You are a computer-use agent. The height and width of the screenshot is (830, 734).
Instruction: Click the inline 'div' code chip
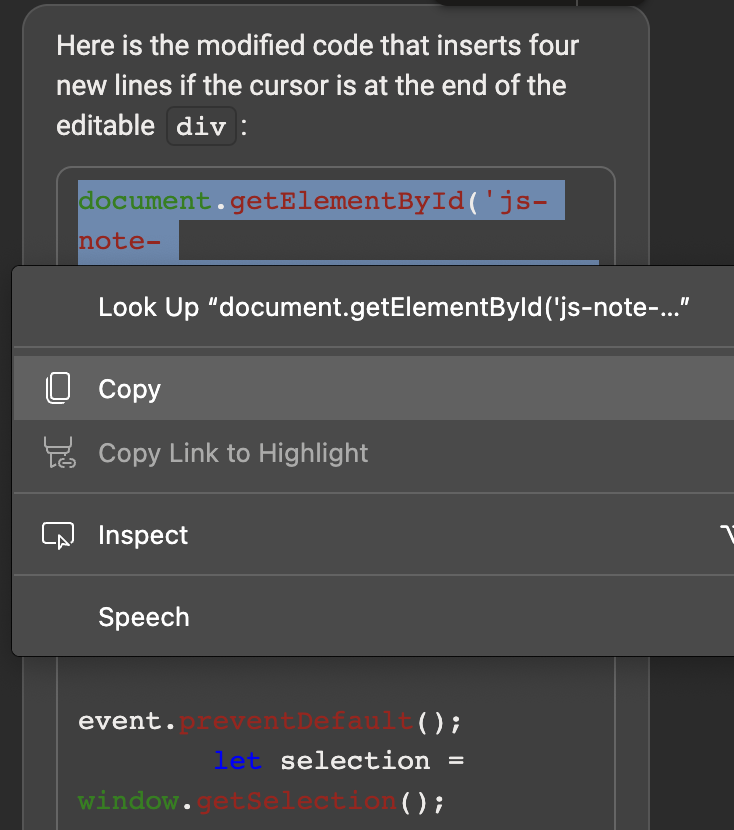click(201, 126)
